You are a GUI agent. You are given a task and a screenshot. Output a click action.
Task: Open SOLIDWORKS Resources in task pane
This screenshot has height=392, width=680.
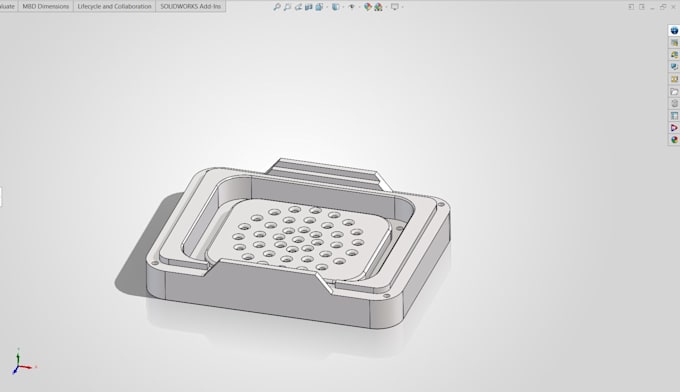tap(674, 30)
